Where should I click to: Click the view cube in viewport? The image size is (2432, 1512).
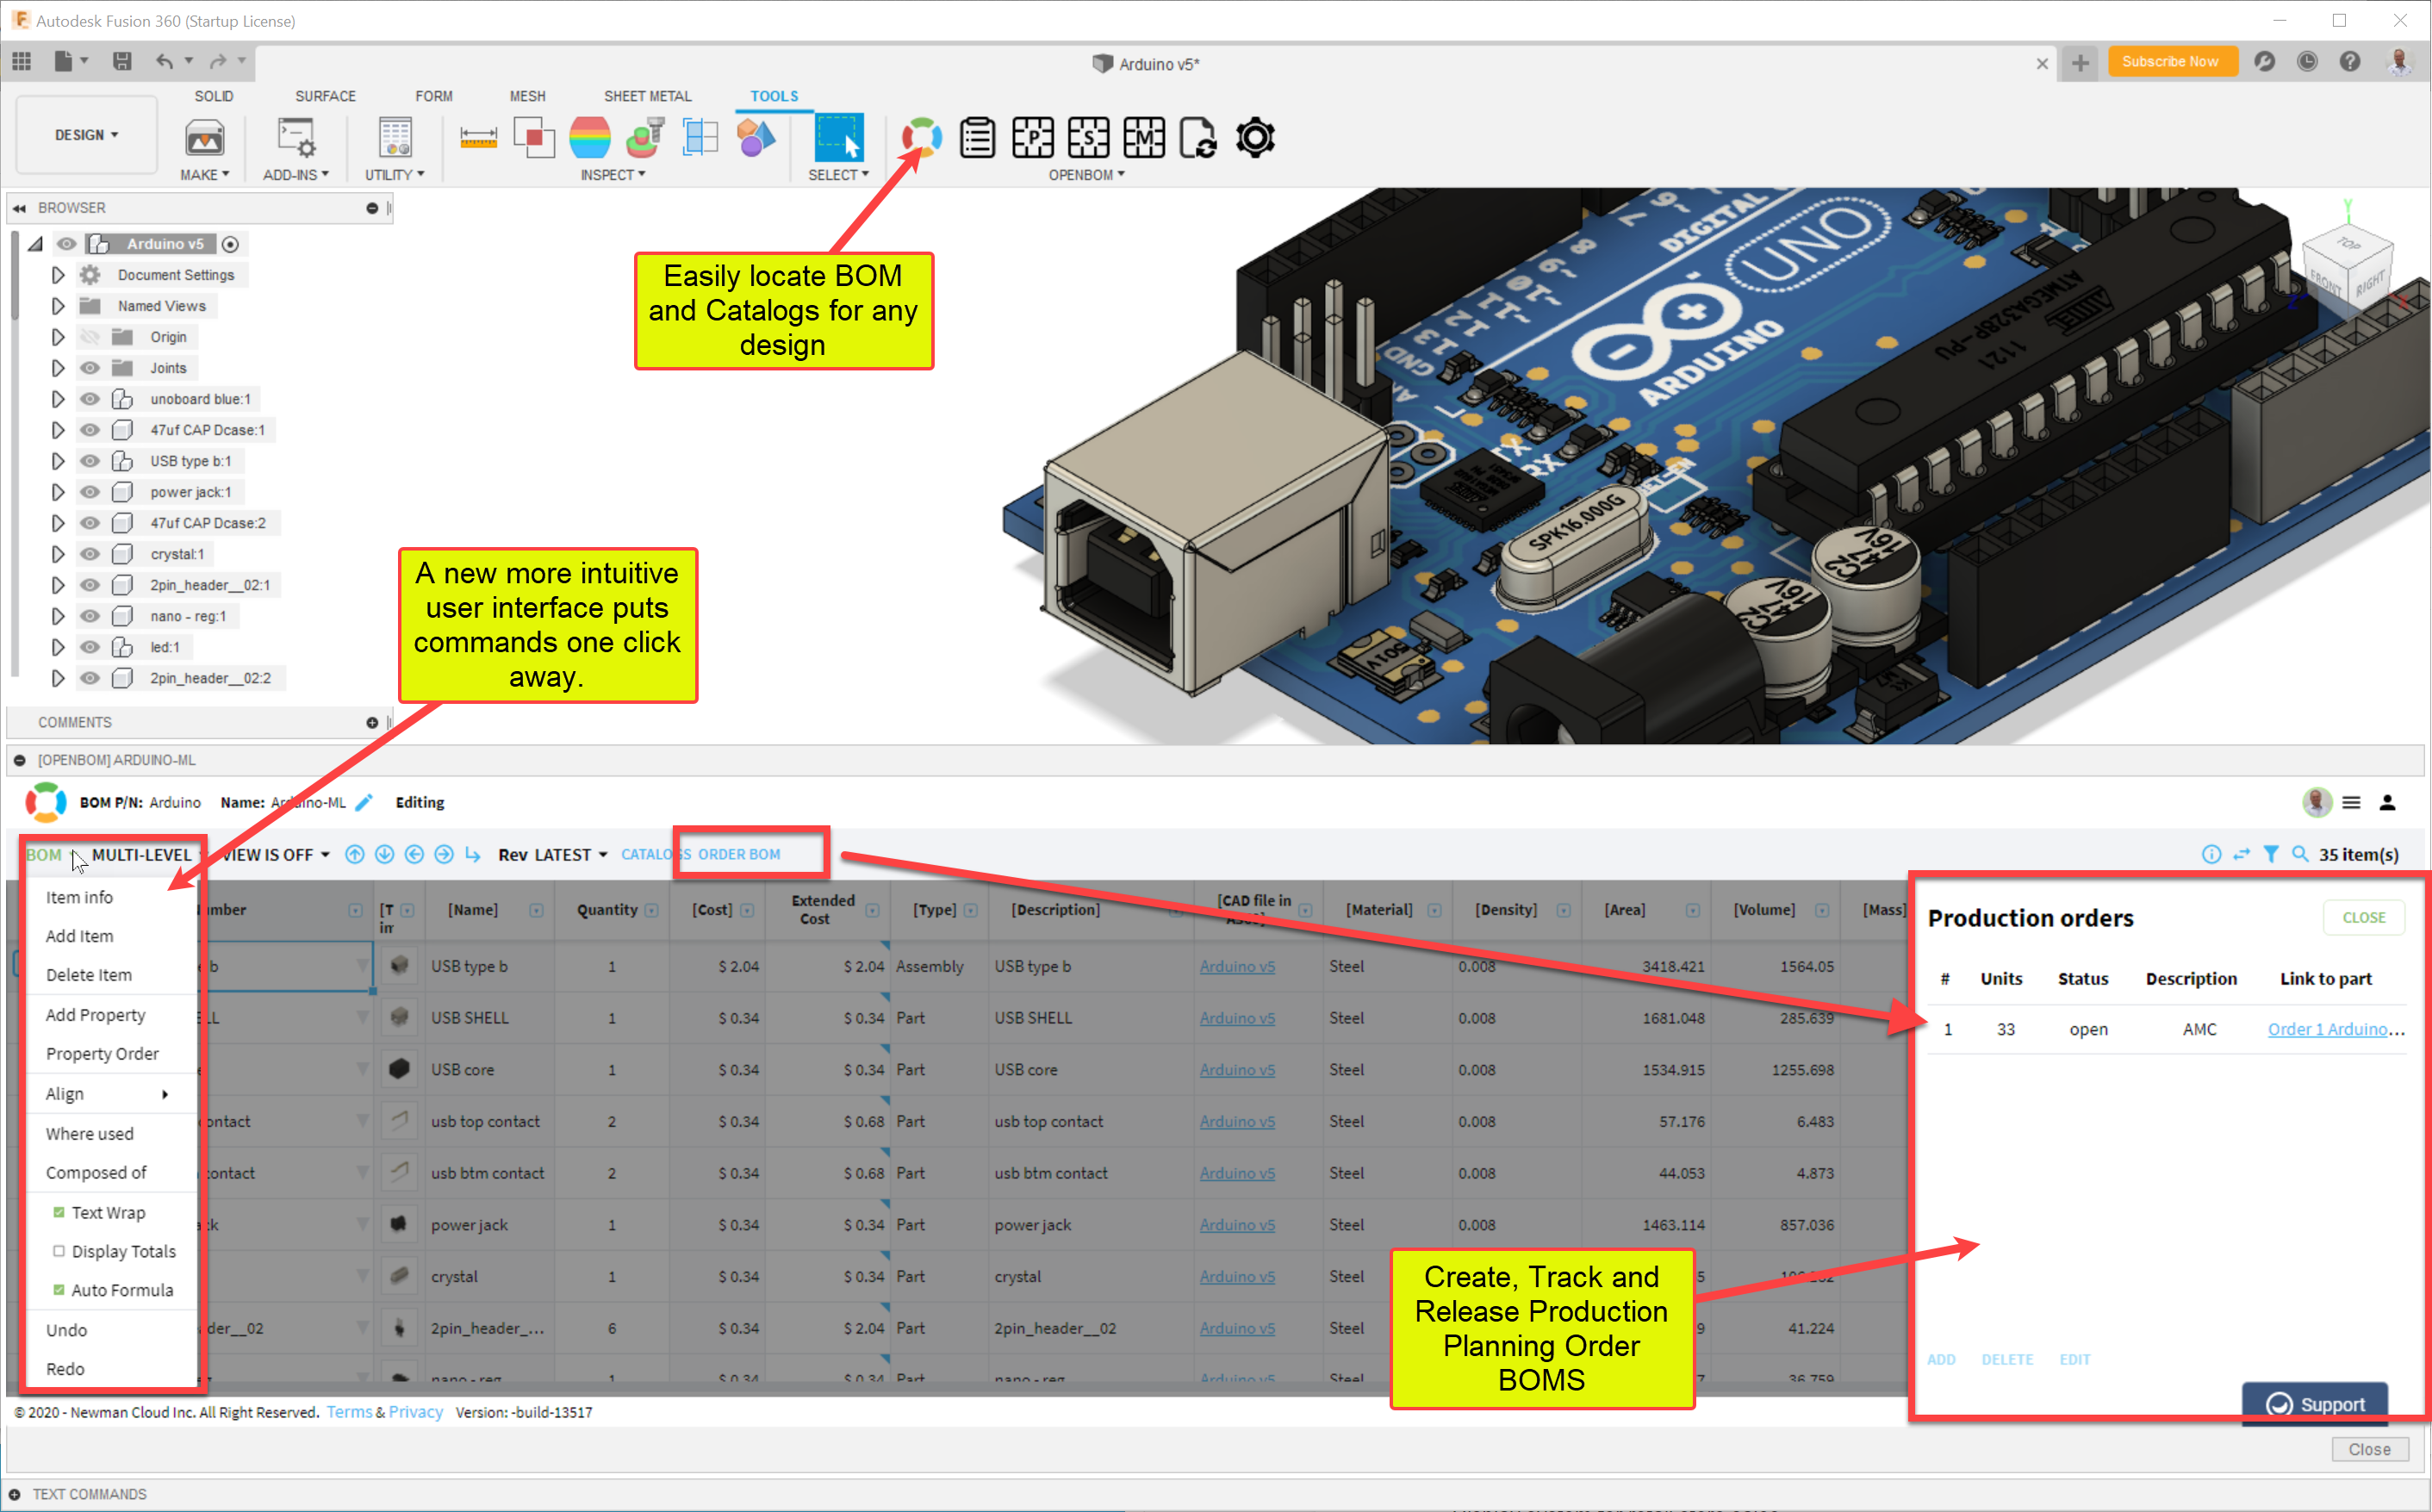[x=2346, y=262]
